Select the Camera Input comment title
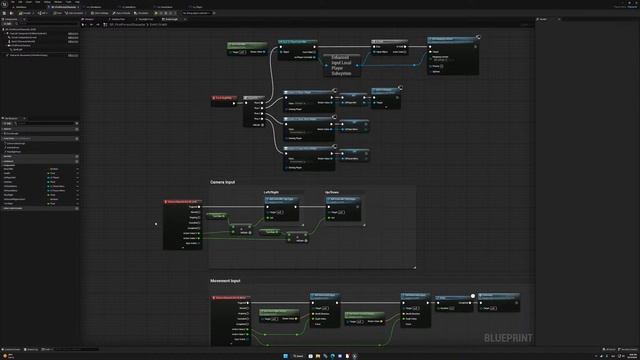 point(222,182)
